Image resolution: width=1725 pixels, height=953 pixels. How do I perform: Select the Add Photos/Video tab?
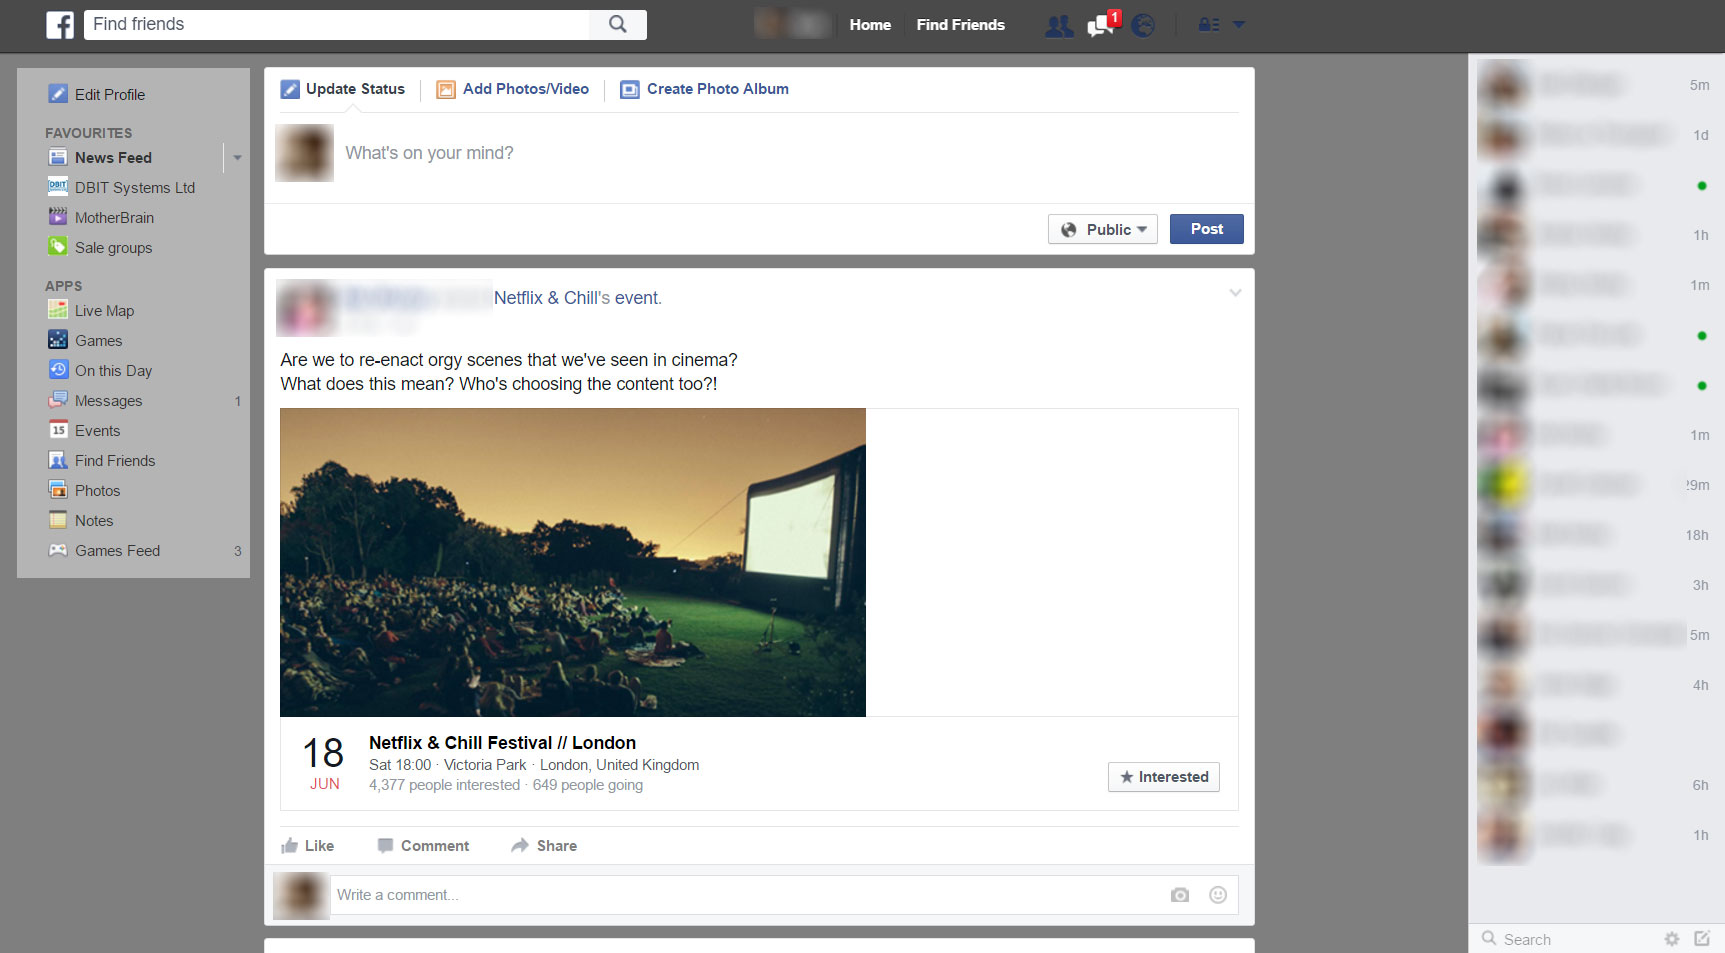pos(513,89)
